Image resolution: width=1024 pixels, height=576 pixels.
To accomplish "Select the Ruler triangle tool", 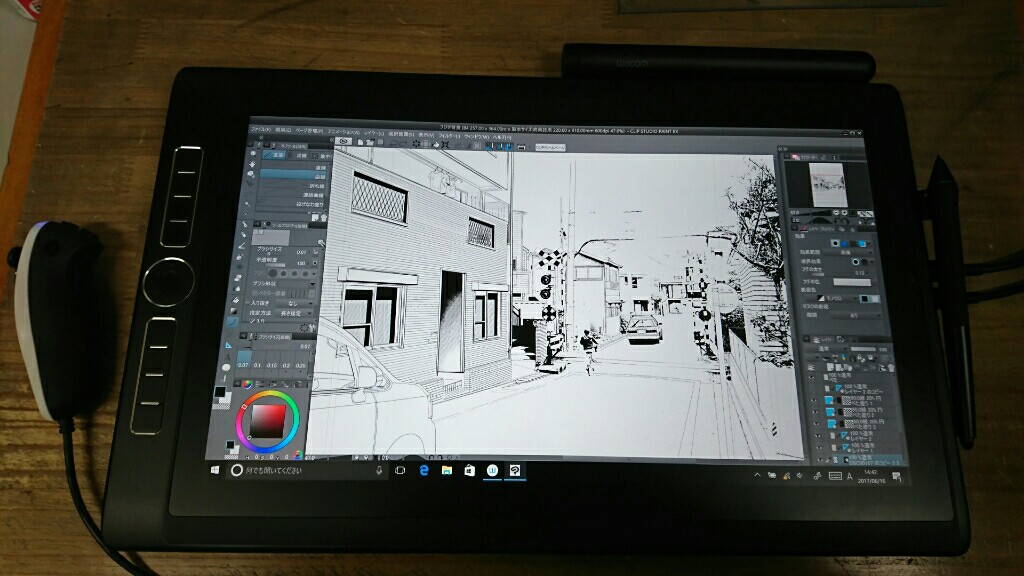I will tap(228, 345).
